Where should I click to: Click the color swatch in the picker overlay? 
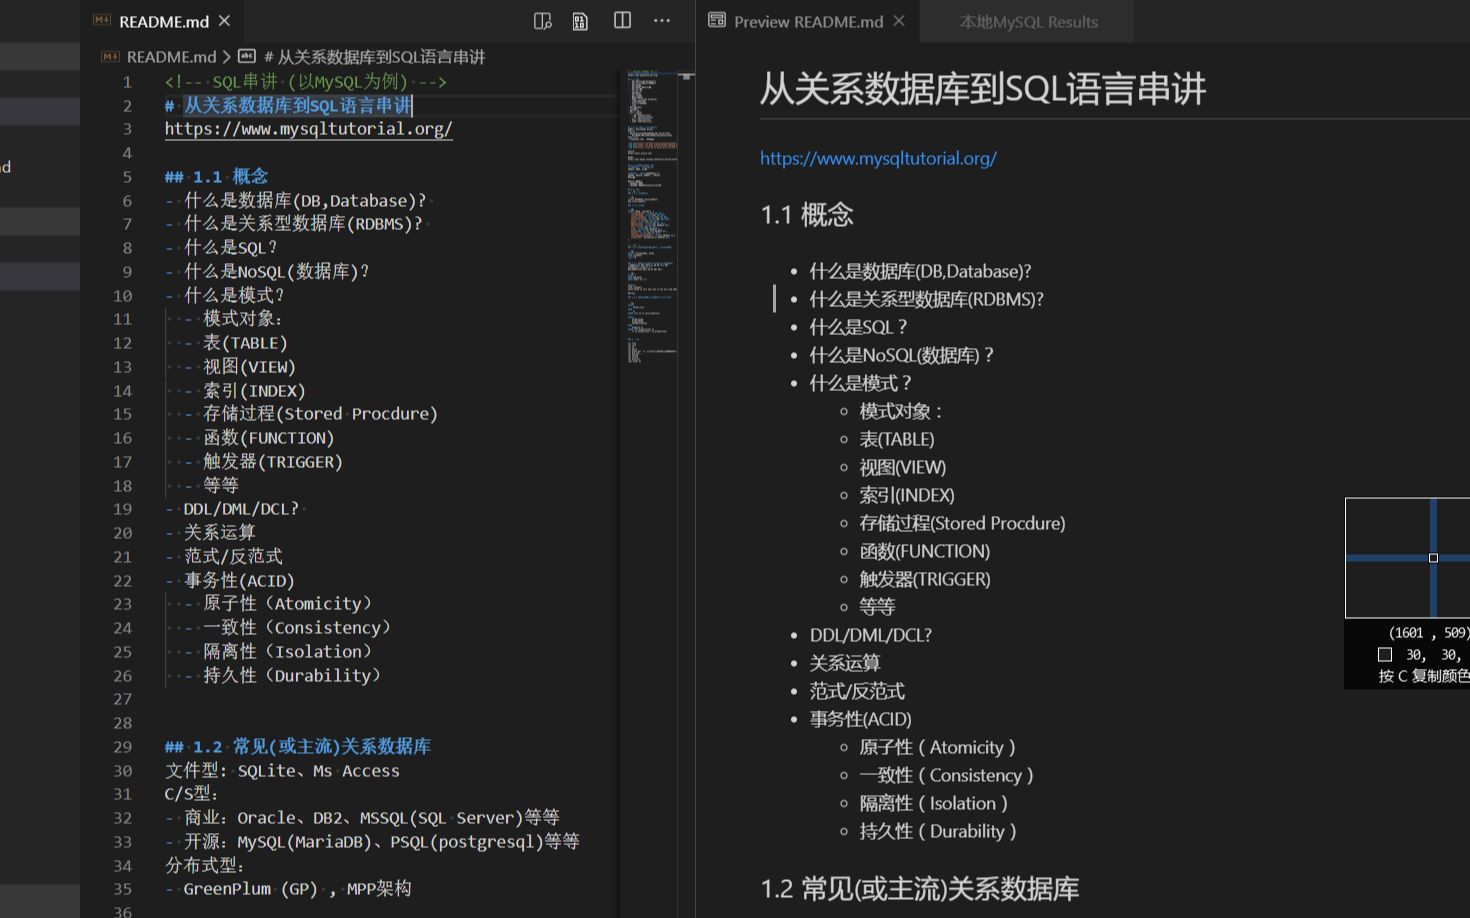(1385, 654)
